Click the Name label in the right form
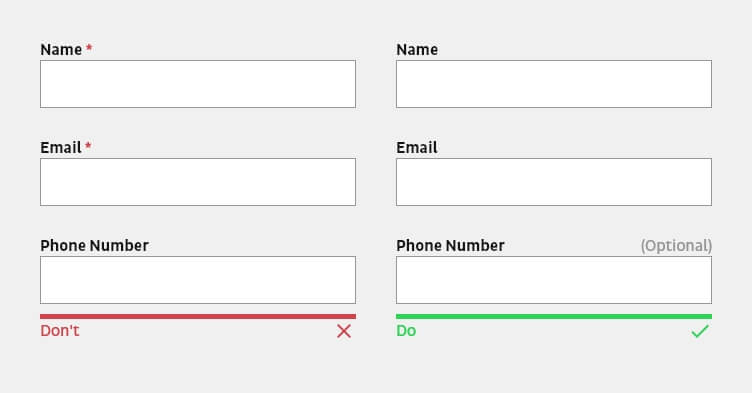Image resolution: width=752 pixels, height=393 pixels. coord(417,49)
